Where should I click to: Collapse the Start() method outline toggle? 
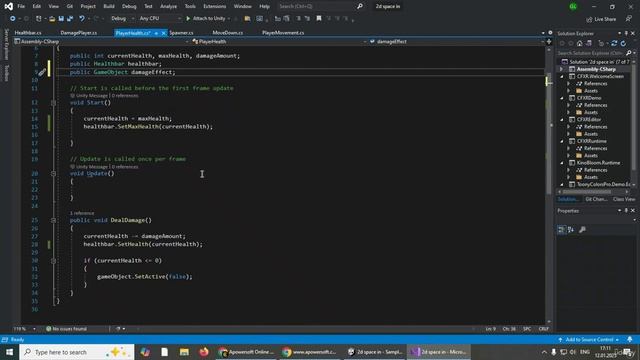pos(53,103)
